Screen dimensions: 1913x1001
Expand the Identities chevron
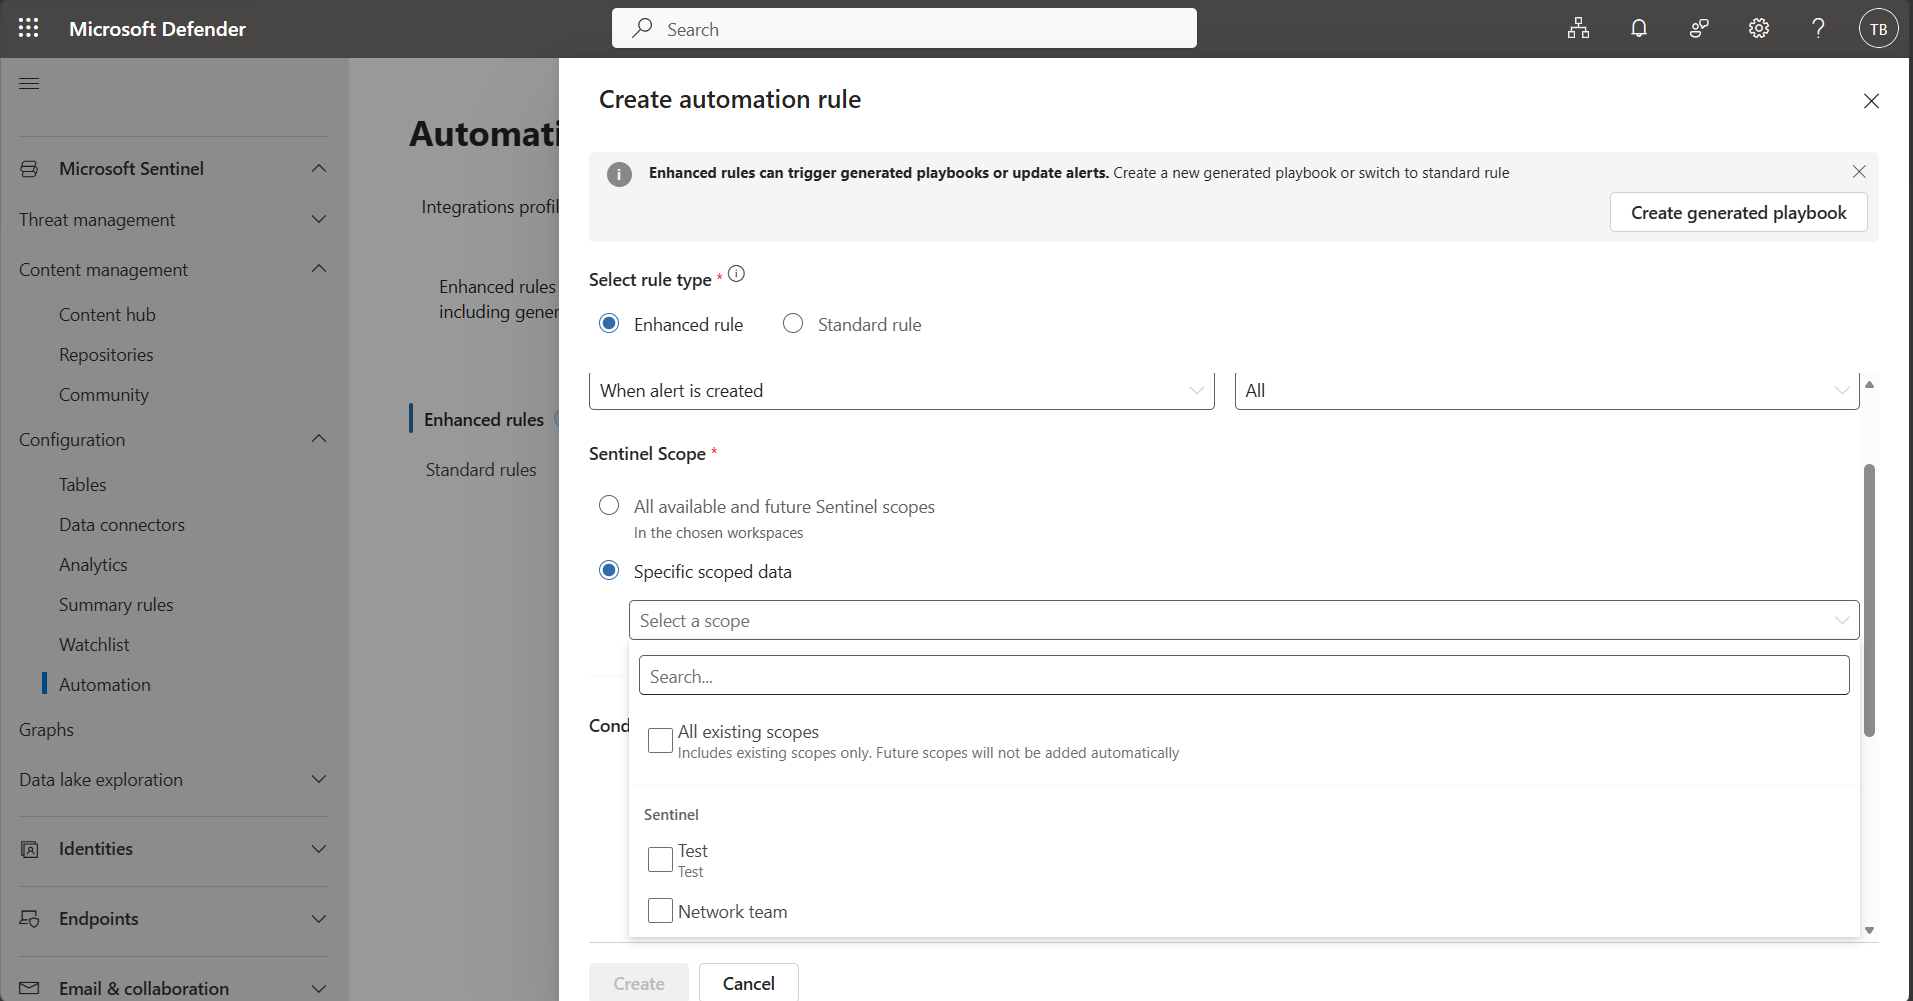(319, 849)
